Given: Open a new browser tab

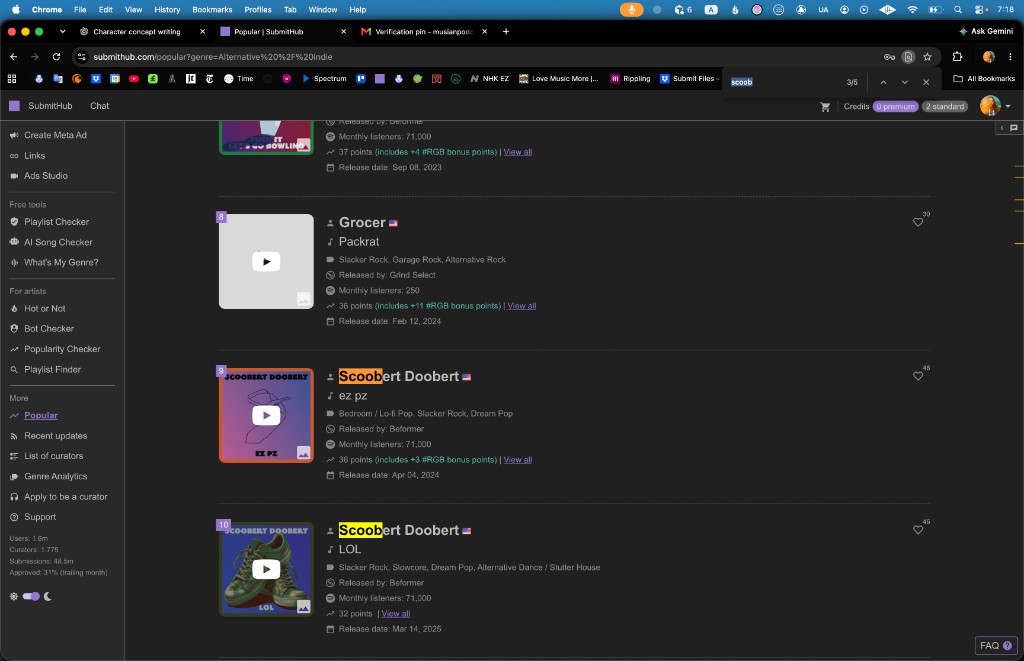Looking at the screenshot, I should click(505, 31).
